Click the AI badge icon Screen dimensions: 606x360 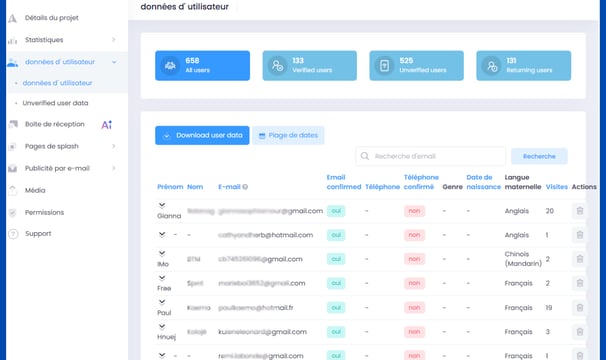(x=107, y=125)
